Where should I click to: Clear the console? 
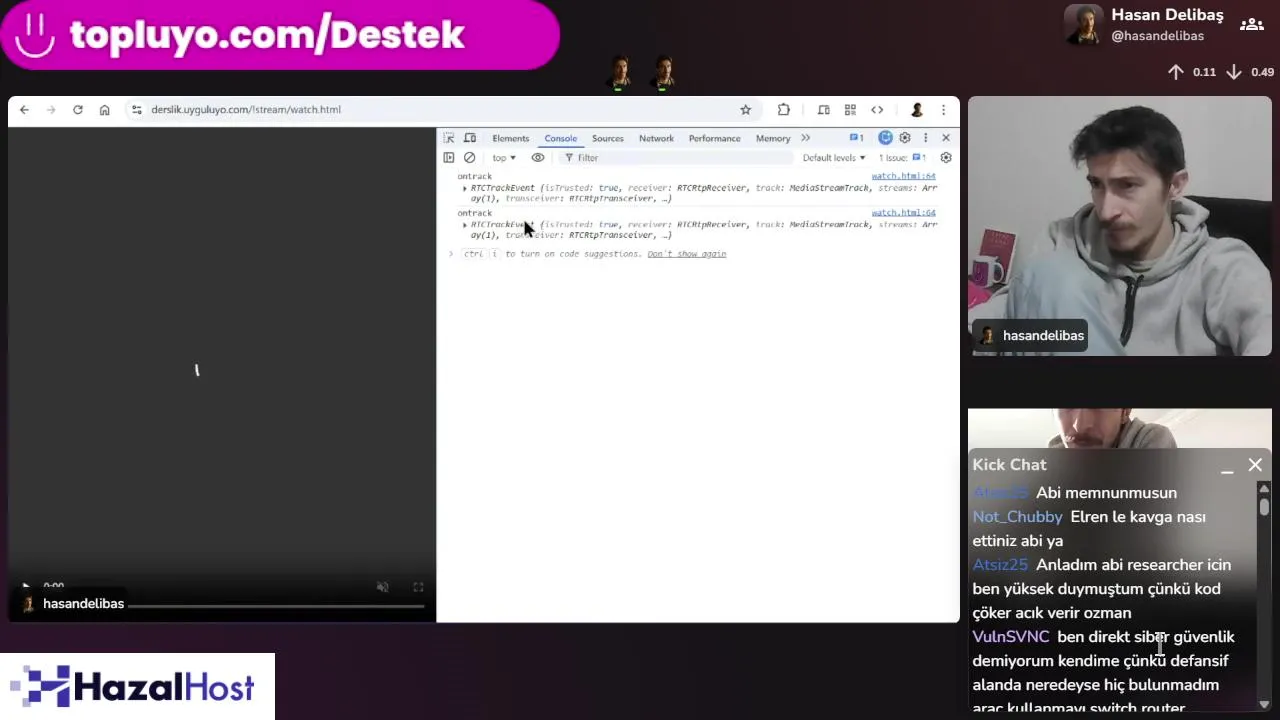click(469, 158)
